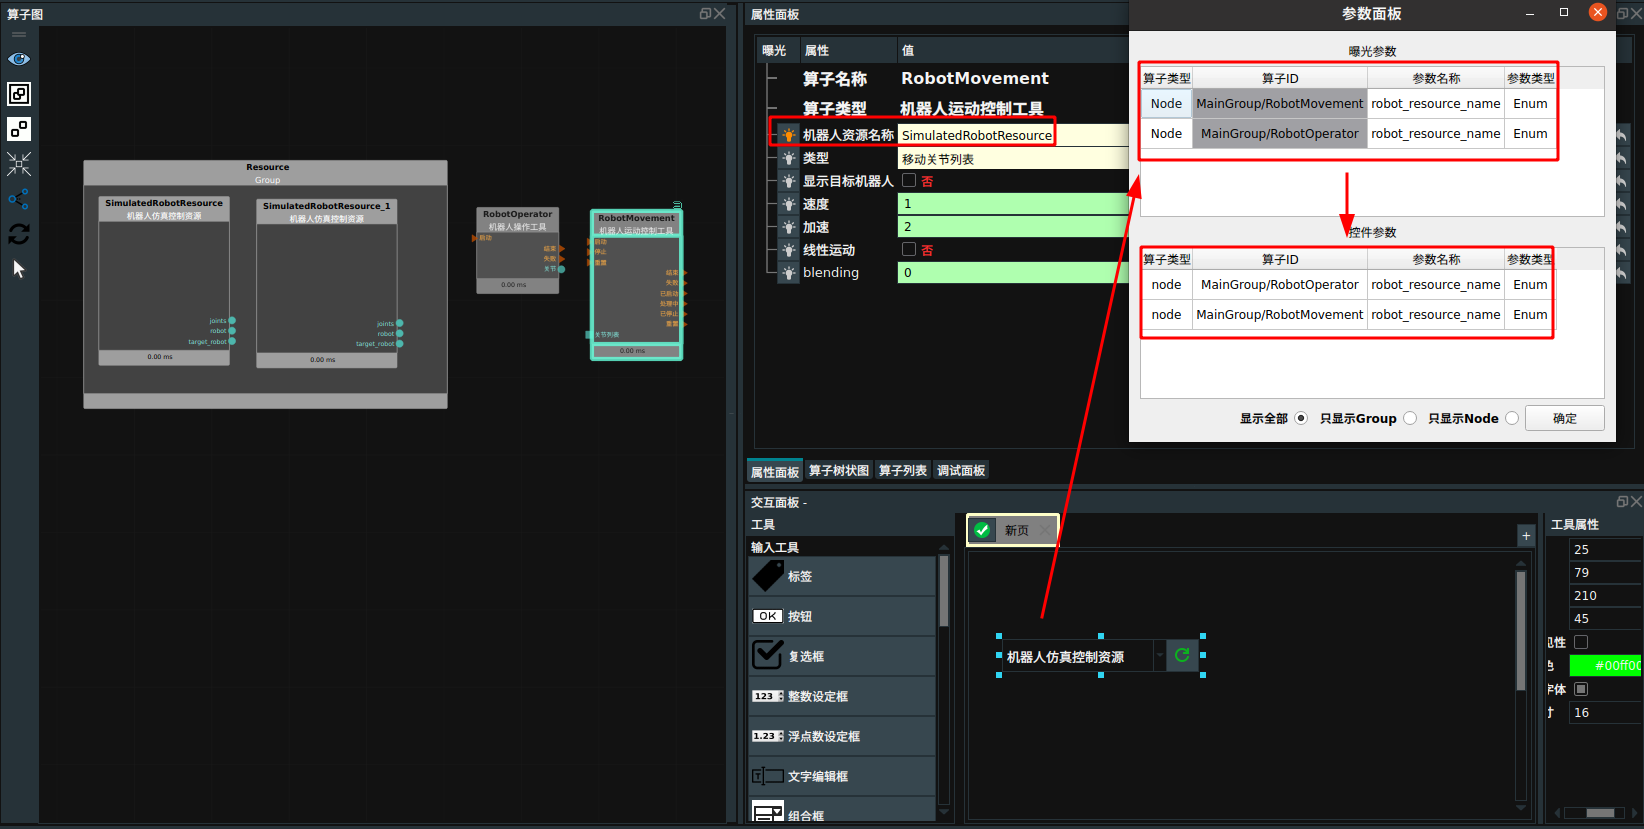The width and height of the screenshot is (1644, 829).
Task: Toggle exposure bulb for 机器人资源名称
Action: click(x=789, y=135)
